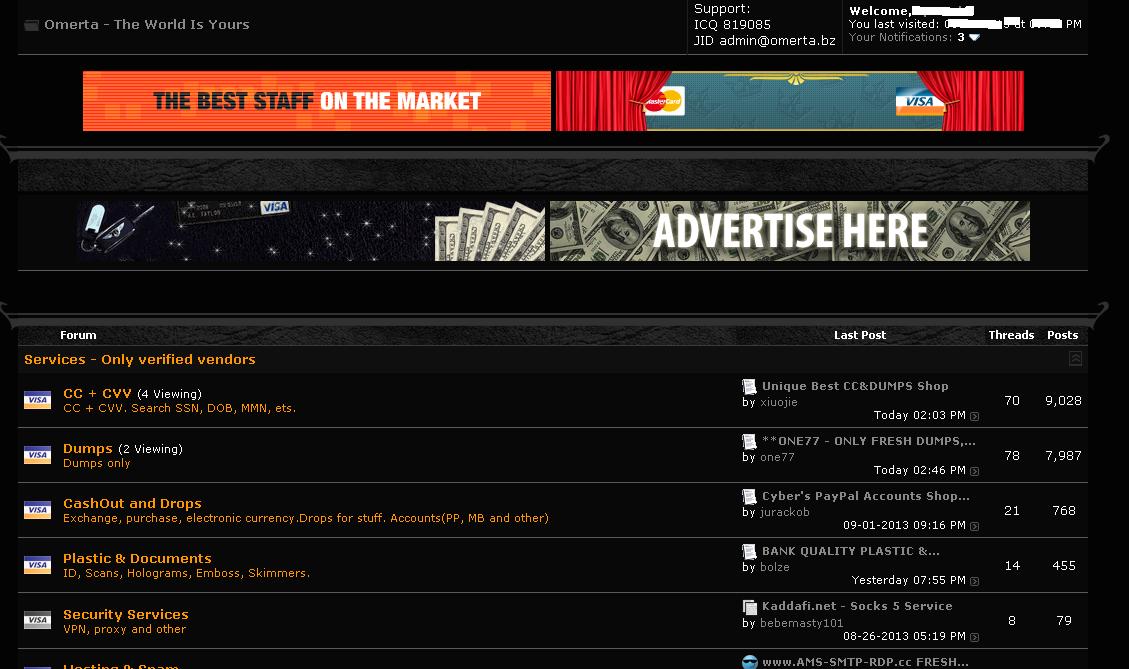This screenshot has height=669, width=1129.
Task: Open the CC + CVV forum
Action: tap(97, 393)
